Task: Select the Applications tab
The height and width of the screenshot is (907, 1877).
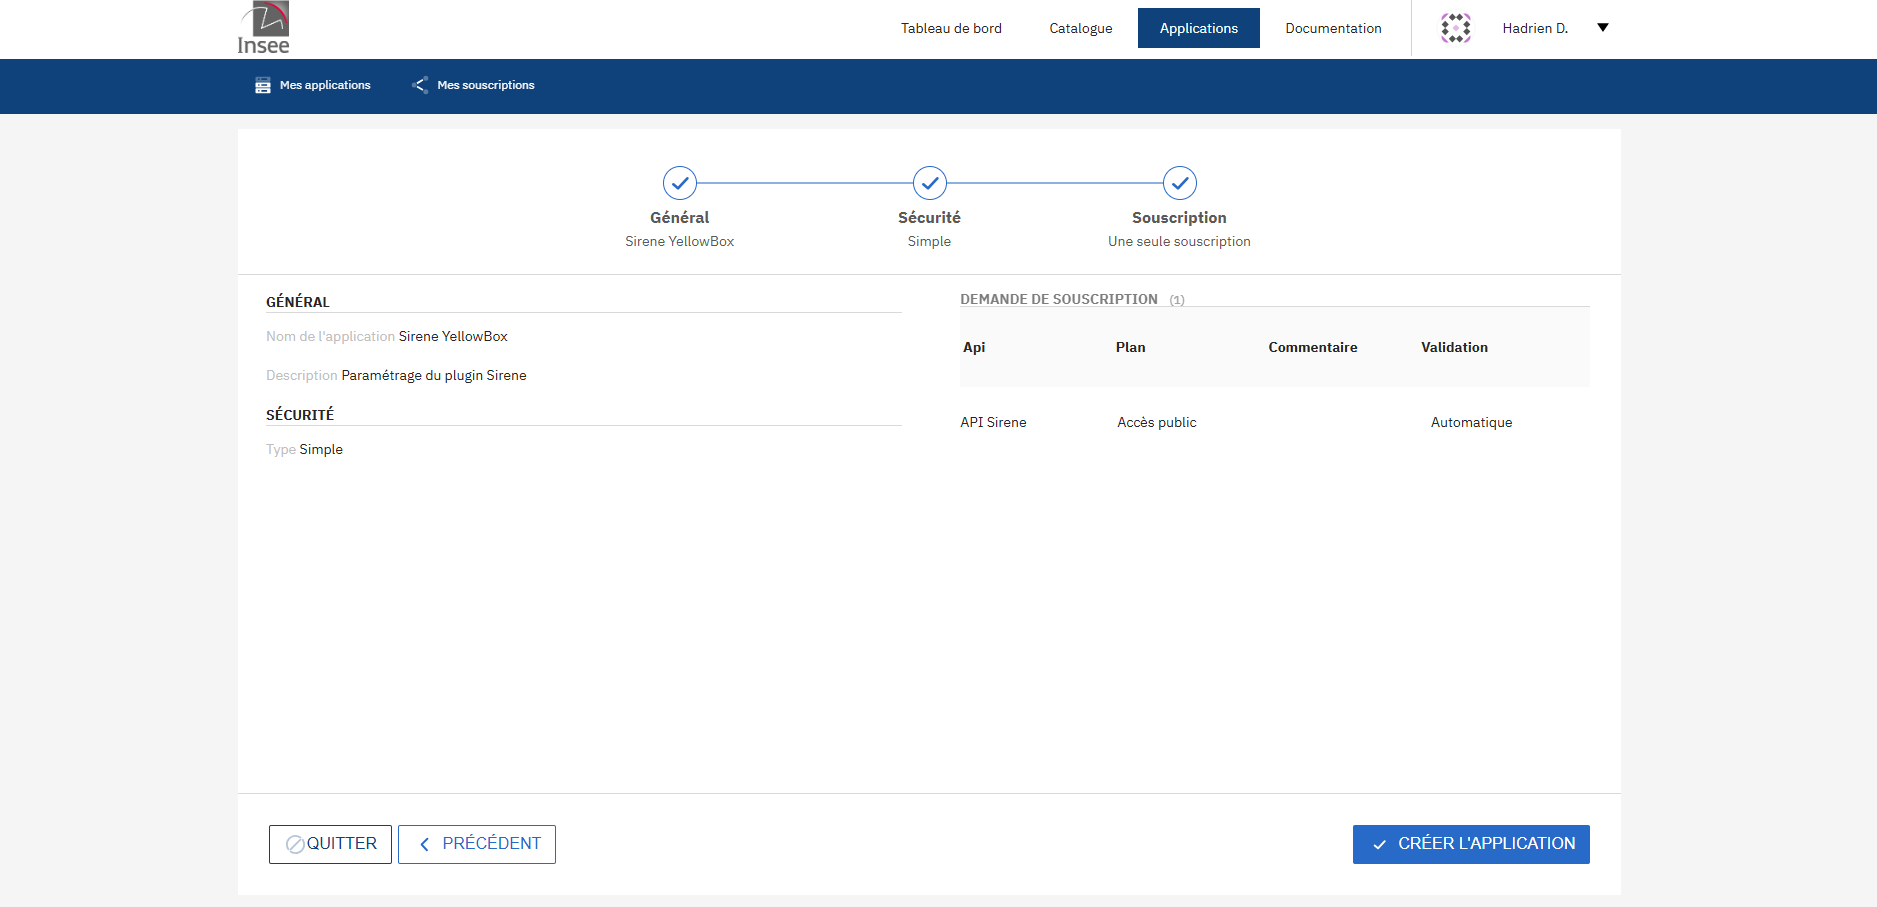Action: point(1198,28)
